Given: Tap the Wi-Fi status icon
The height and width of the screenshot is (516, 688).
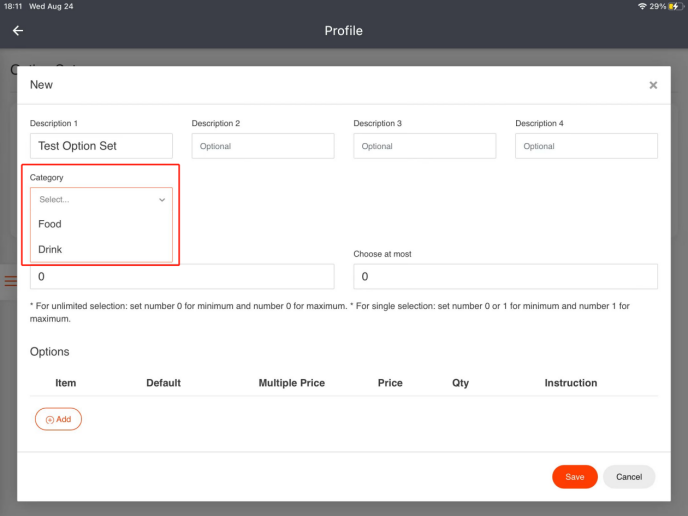Looking at the screenshot, I should pos(642,6).
